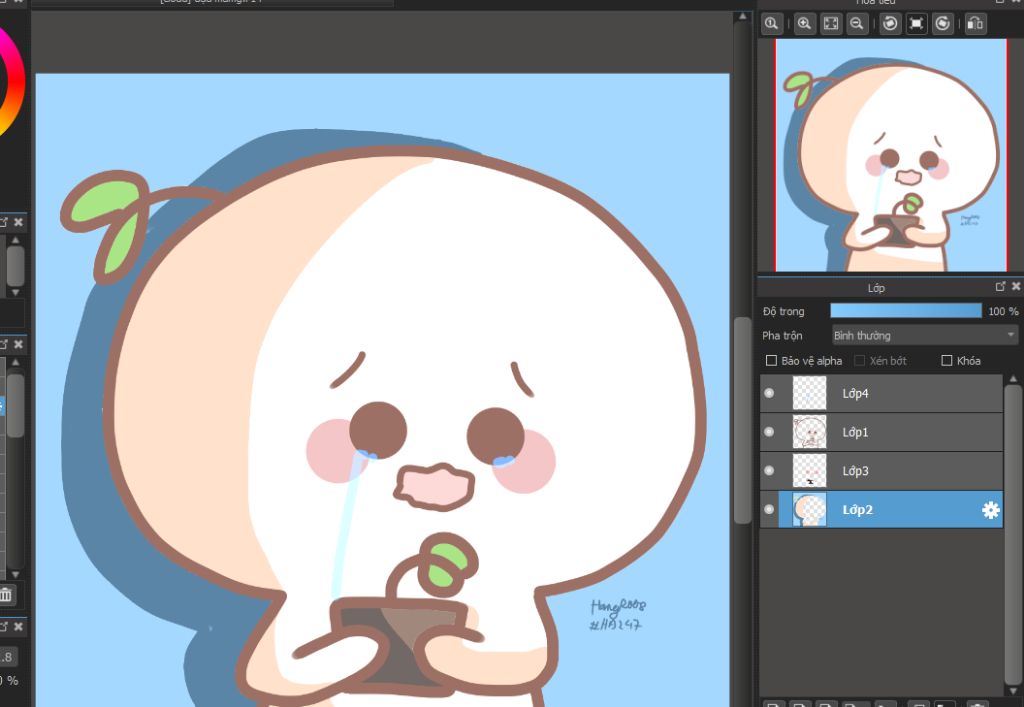This screenshot has height=707, width=1024.
Task: Adjust the Độ trong opacity slider
Action: 906,311
